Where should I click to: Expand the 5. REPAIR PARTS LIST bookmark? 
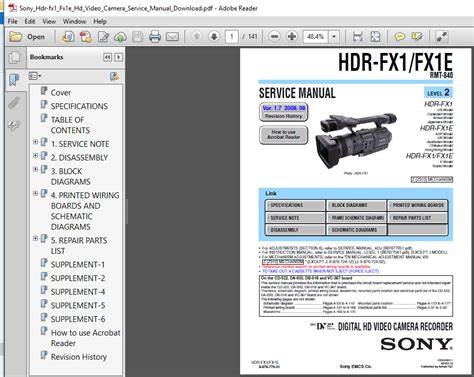click(35, 238)
